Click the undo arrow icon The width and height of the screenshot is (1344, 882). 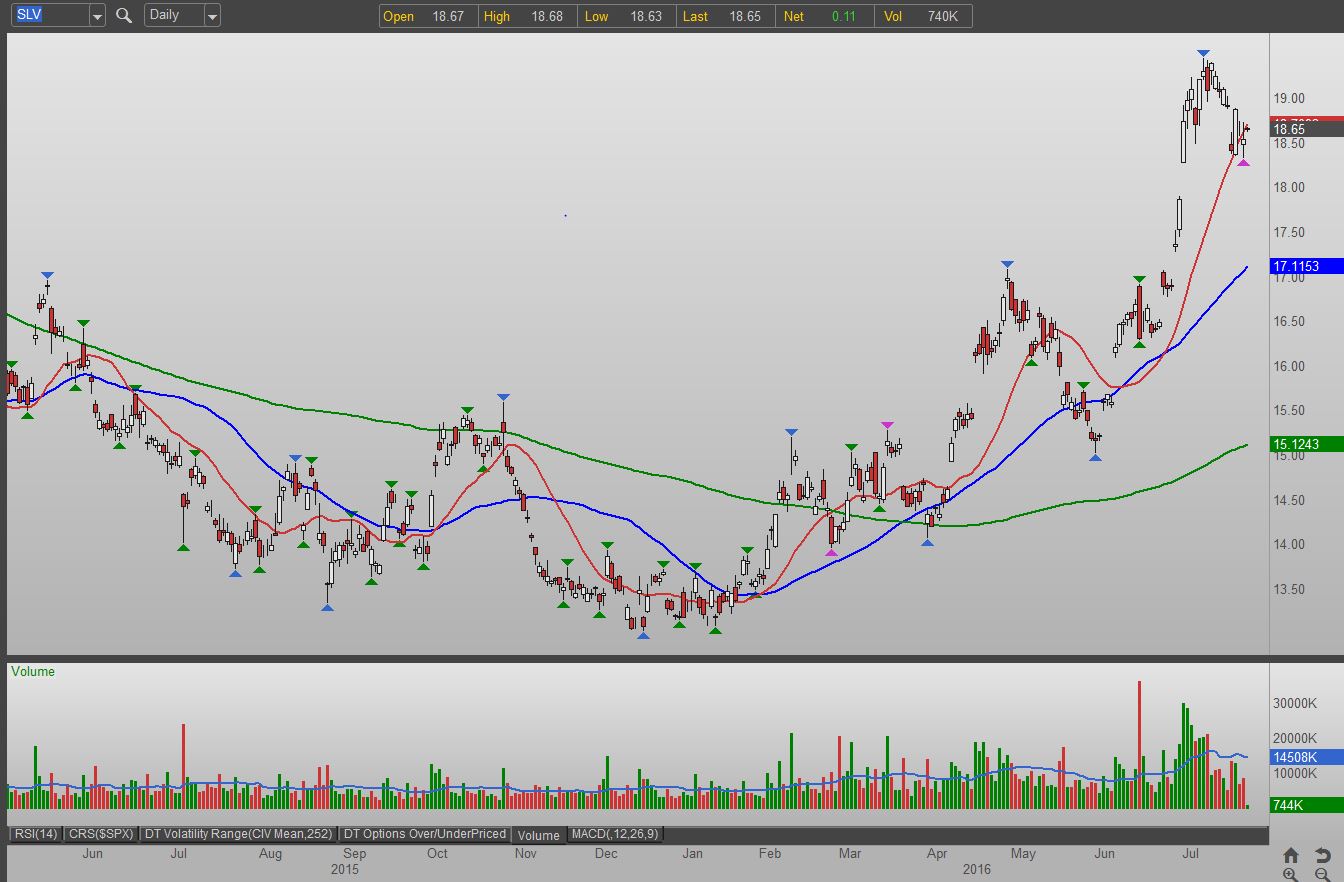[1322, 855]
